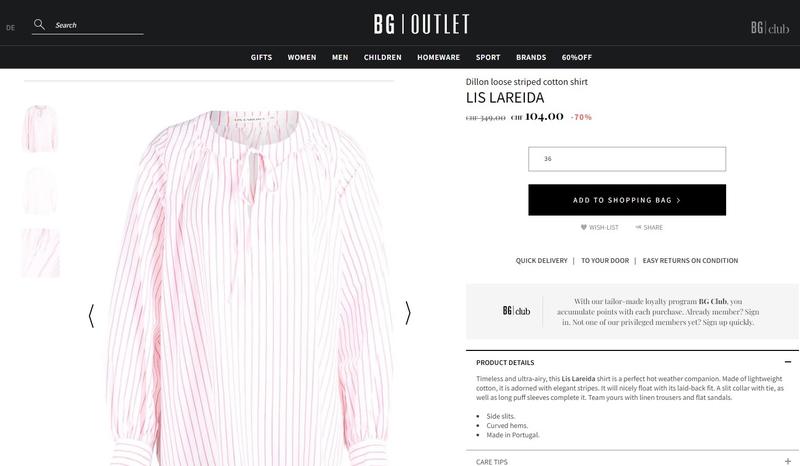Screen dimensions: 800x466
Task: Open the size 36 dropdown
Action: coord(627,159)
